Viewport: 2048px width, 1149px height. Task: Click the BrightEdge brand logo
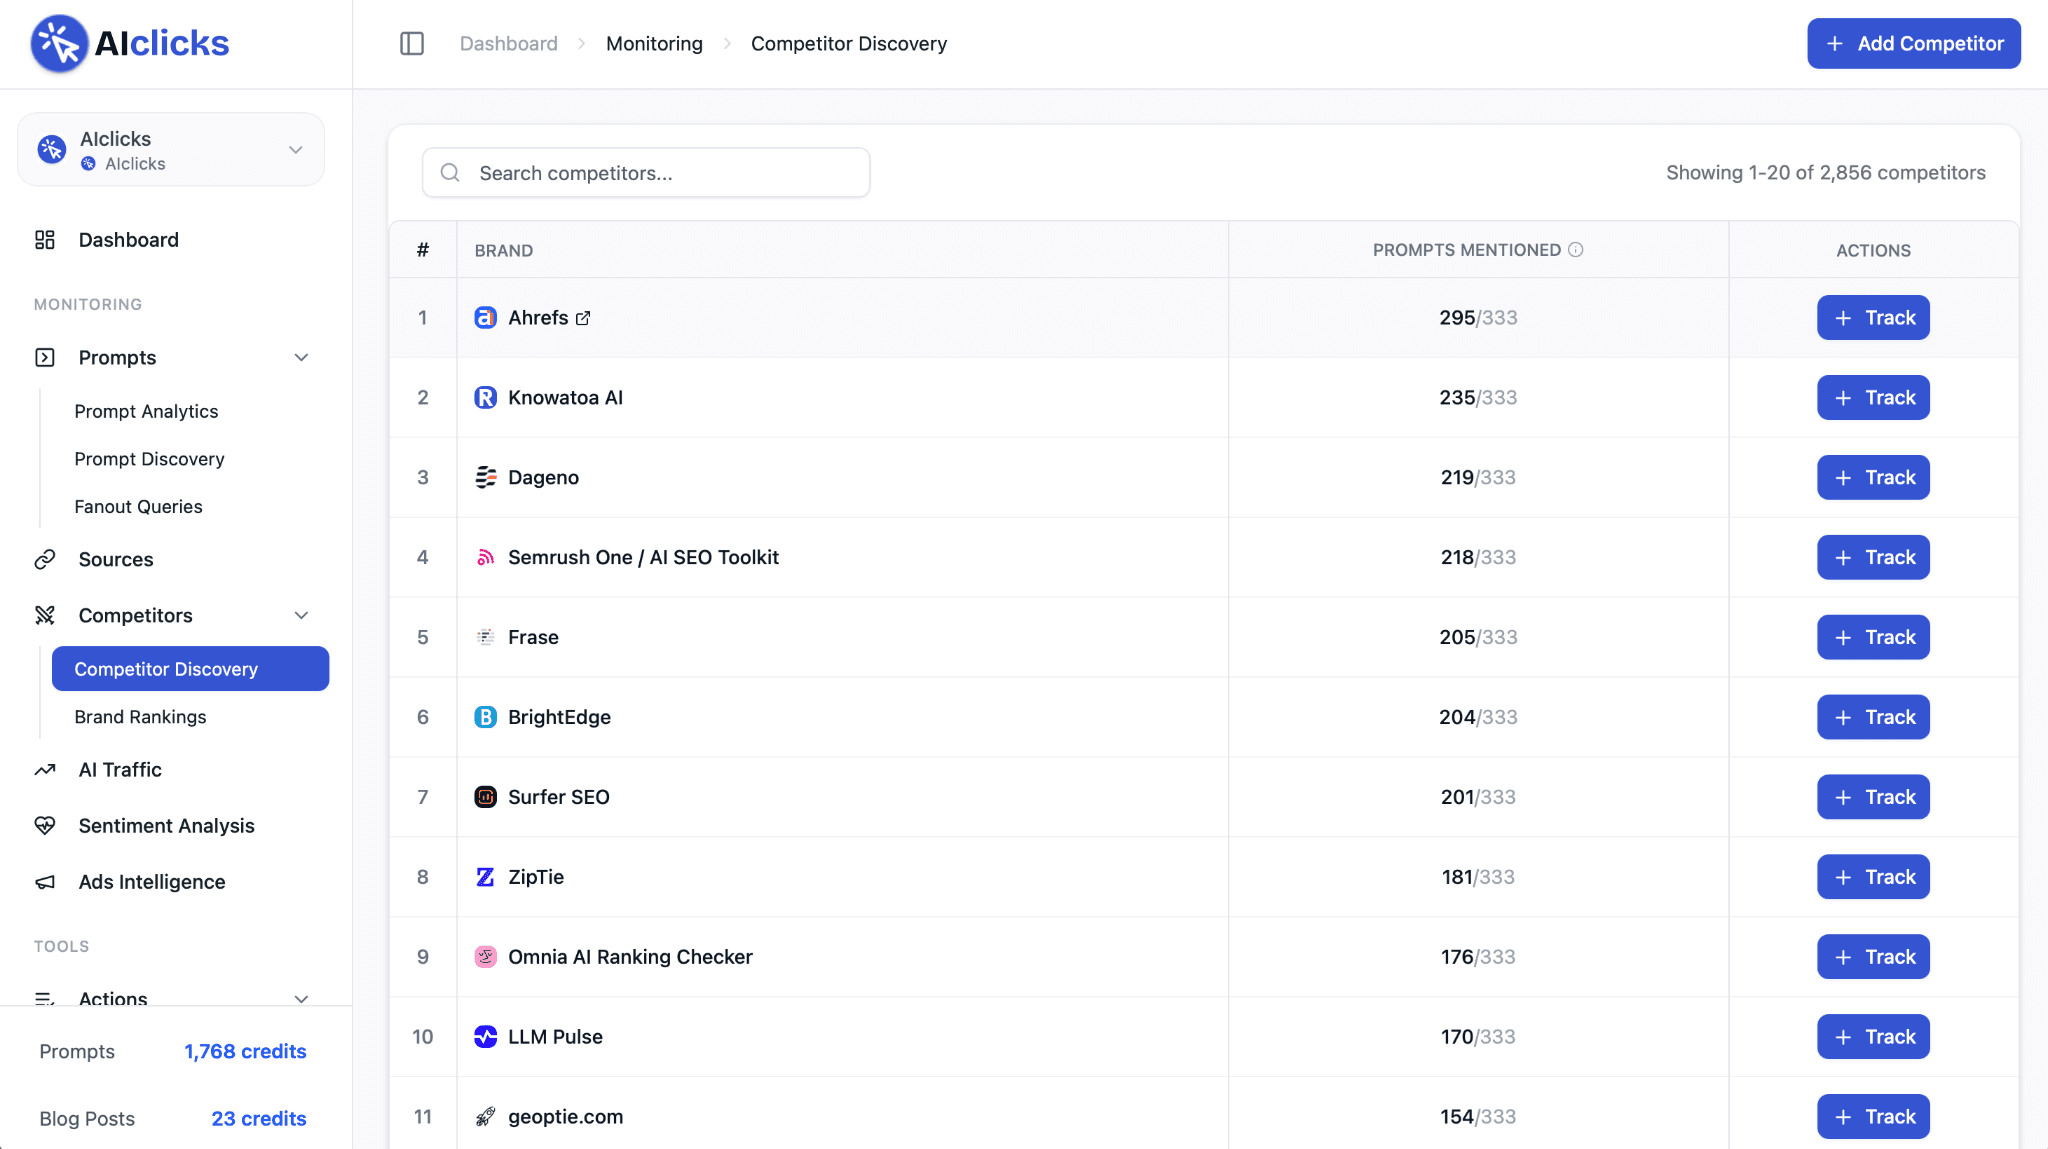pos(485,717)
